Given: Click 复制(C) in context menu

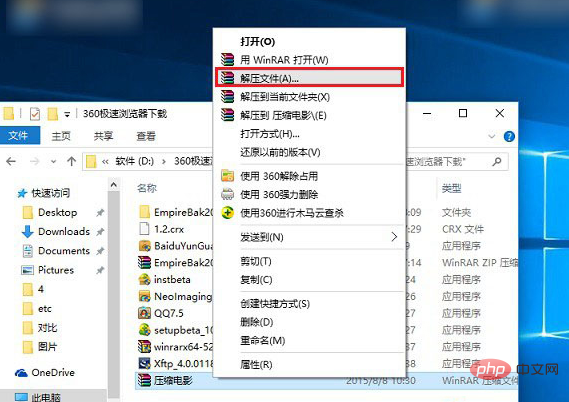Looking at the screenshot, I should pyautogui.click(x=309, y=280).
